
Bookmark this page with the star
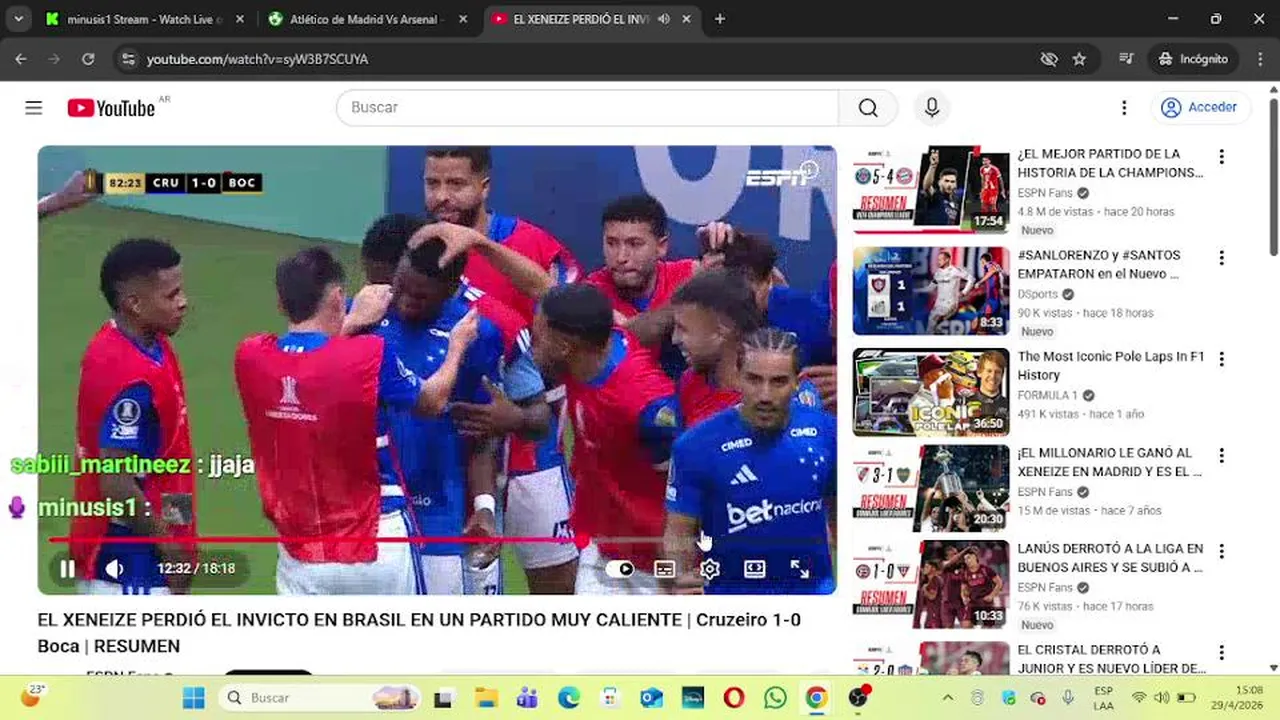pos(1079,59)
